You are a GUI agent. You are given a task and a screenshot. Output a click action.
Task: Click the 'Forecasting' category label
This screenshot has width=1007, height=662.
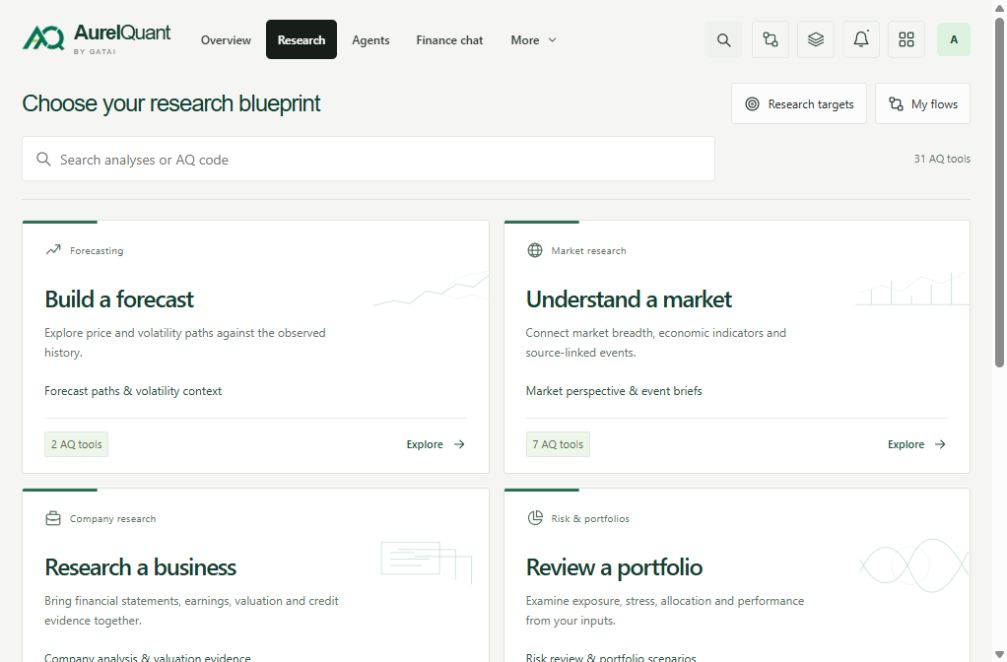pos(96,250)
